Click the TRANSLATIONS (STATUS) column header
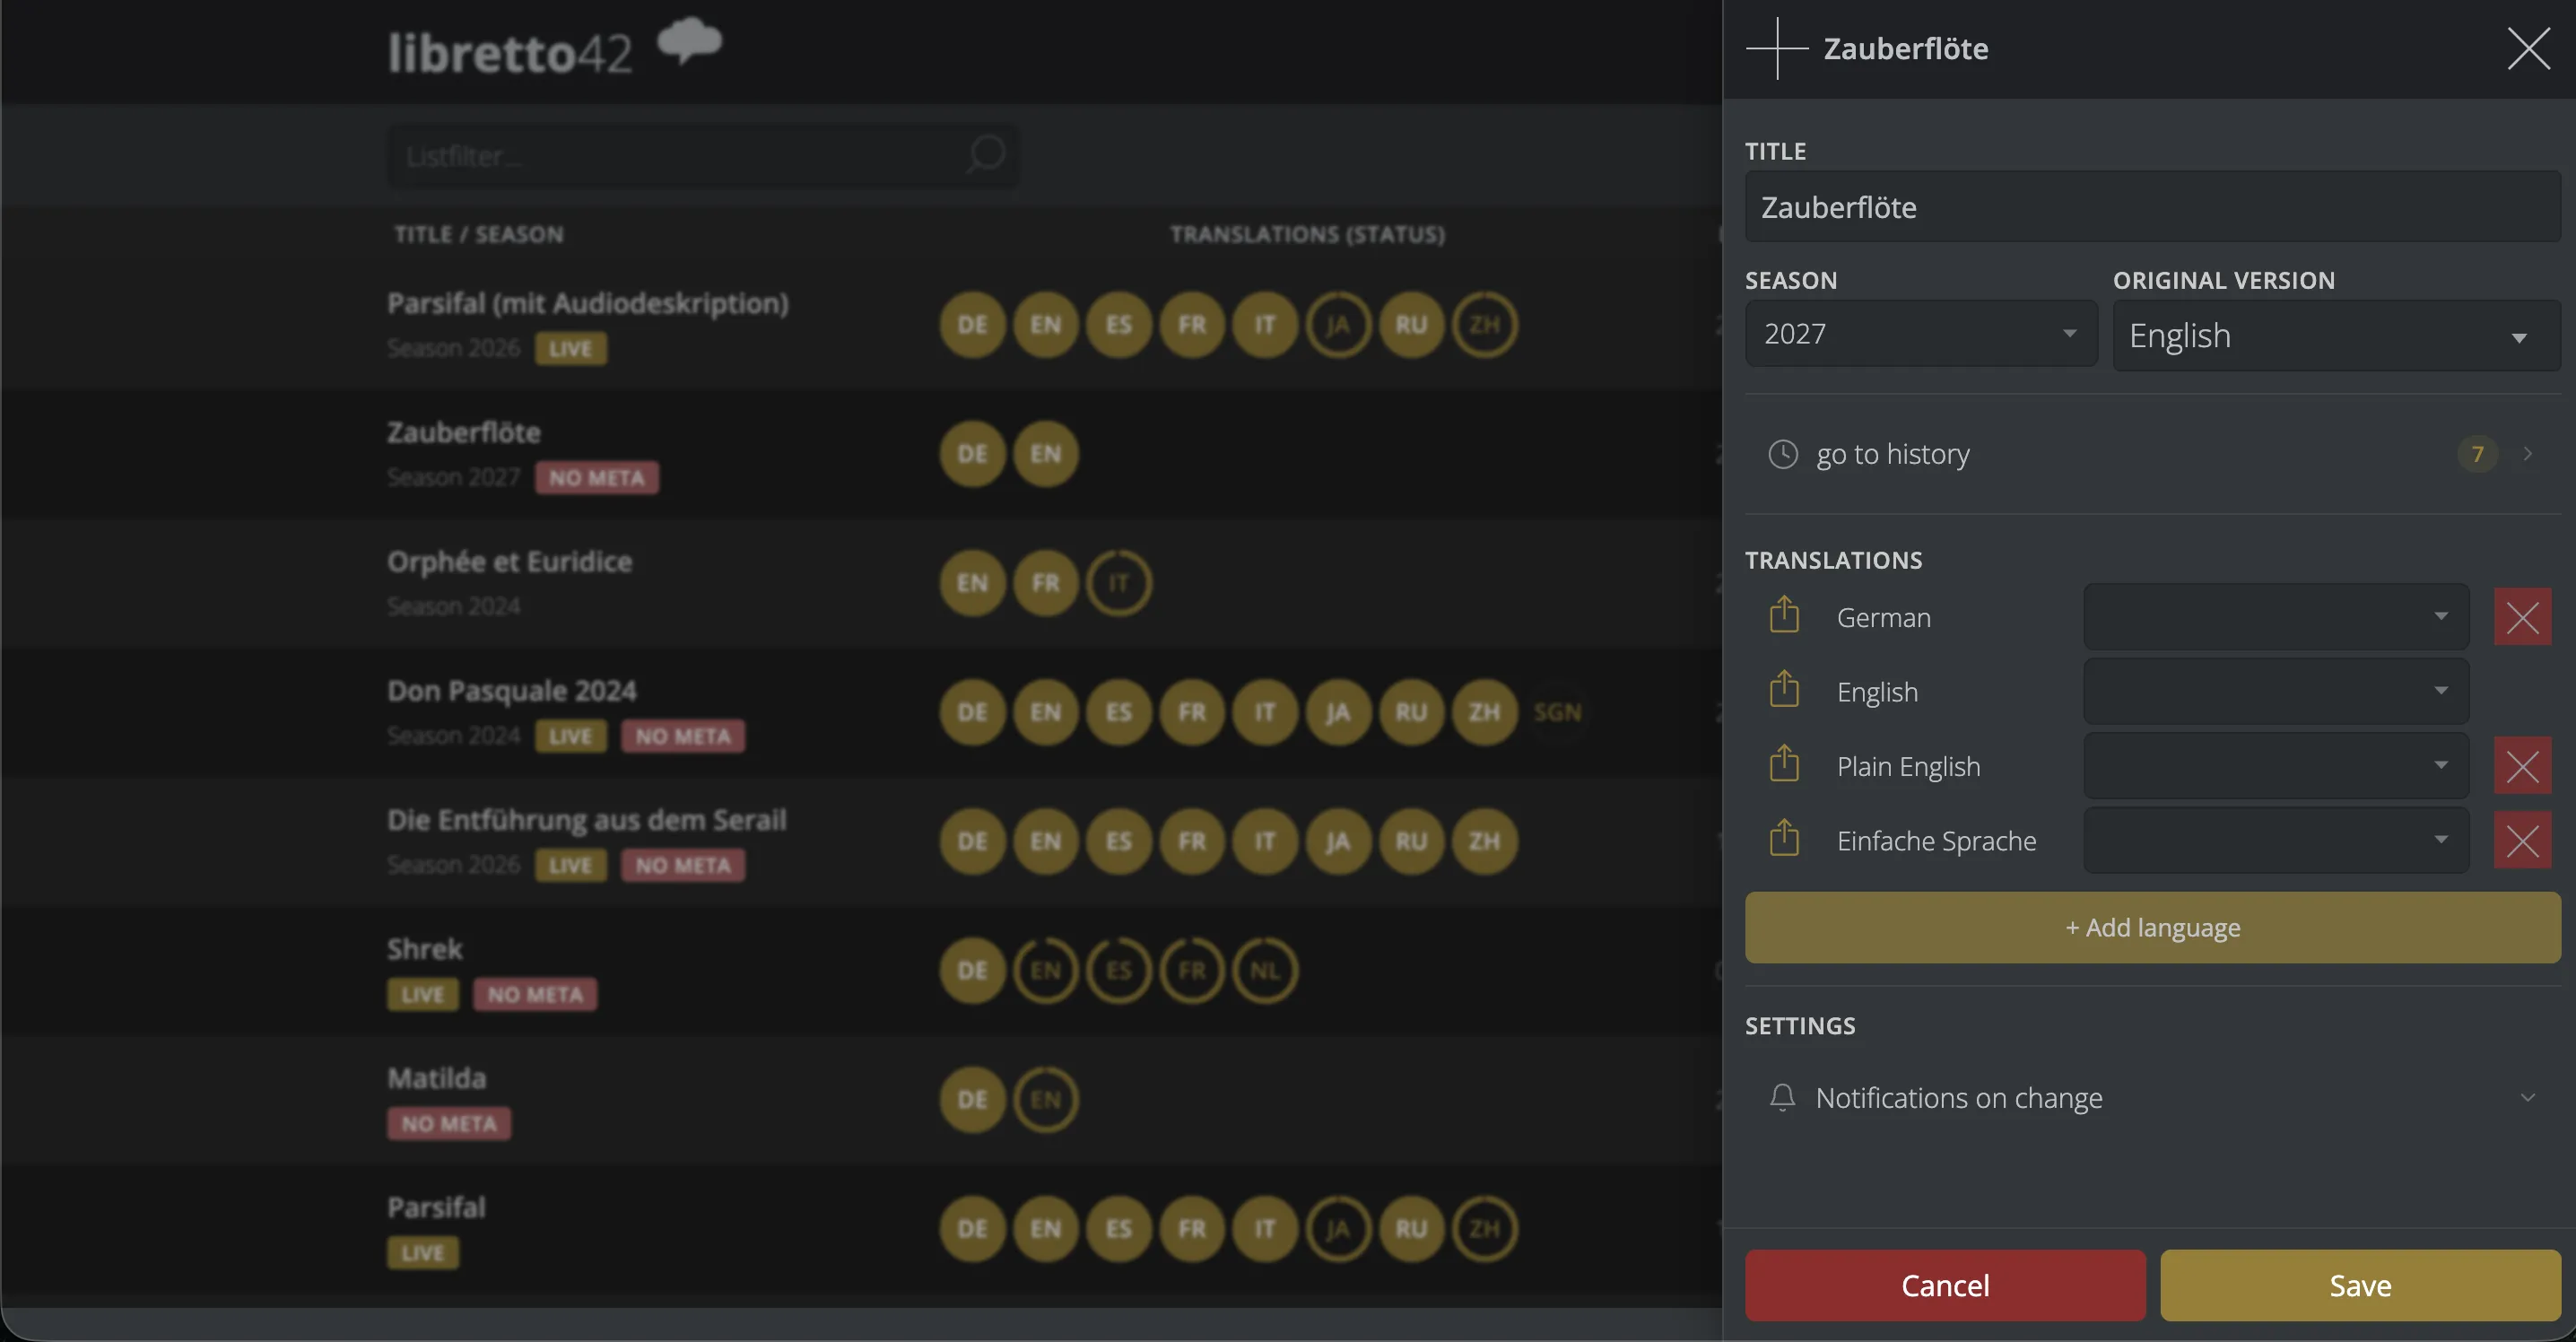Image resolution: width=2576 pixels, height=1342 pixels. point(1307,234)
